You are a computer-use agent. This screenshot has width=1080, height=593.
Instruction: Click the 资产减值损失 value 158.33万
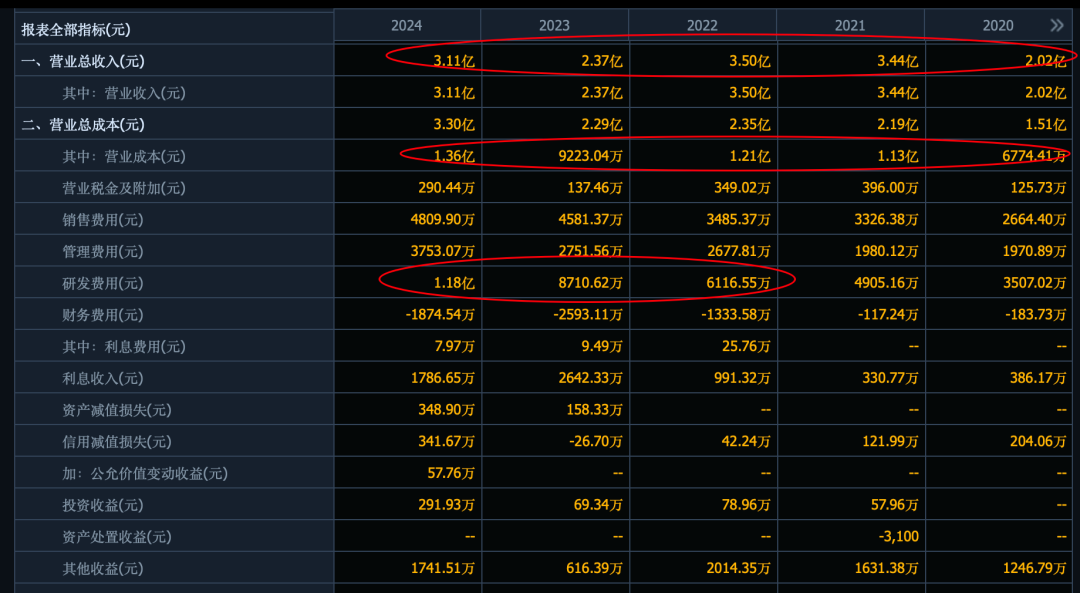[594, 410]
